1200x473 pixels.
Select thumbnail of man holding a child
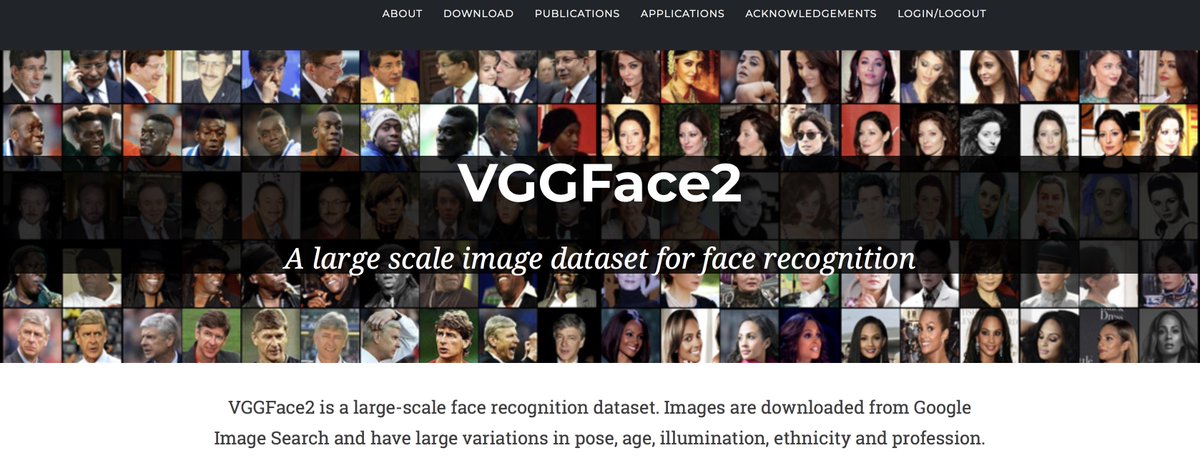[x=509, y=77]
